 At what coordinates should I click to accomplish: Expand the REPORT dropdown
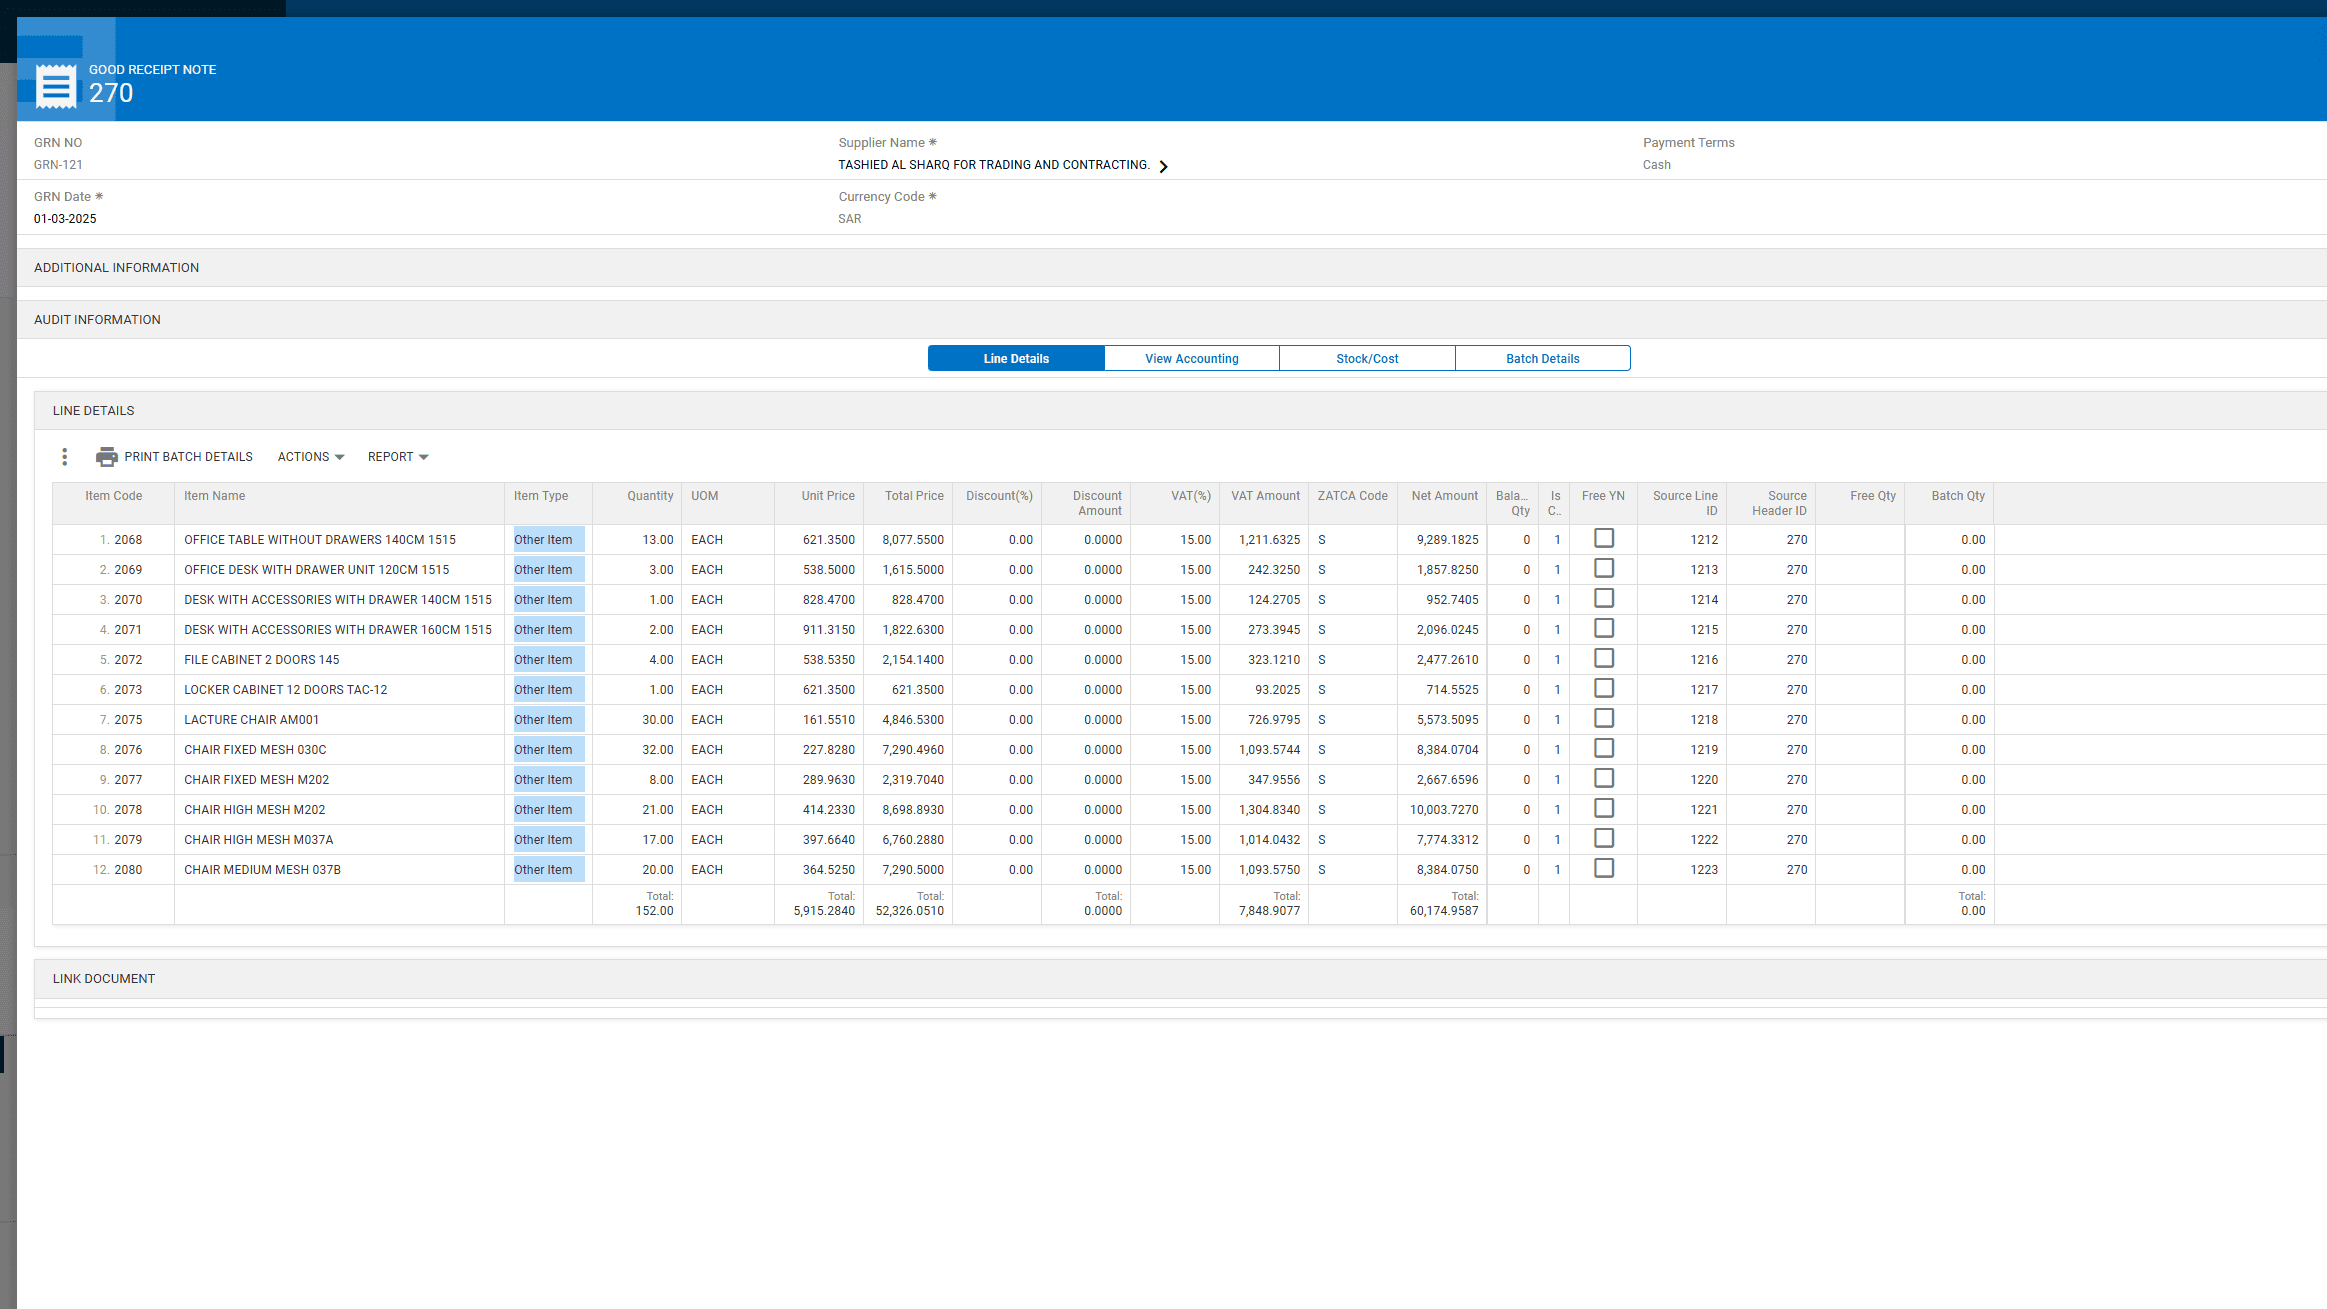click(396, 456)
